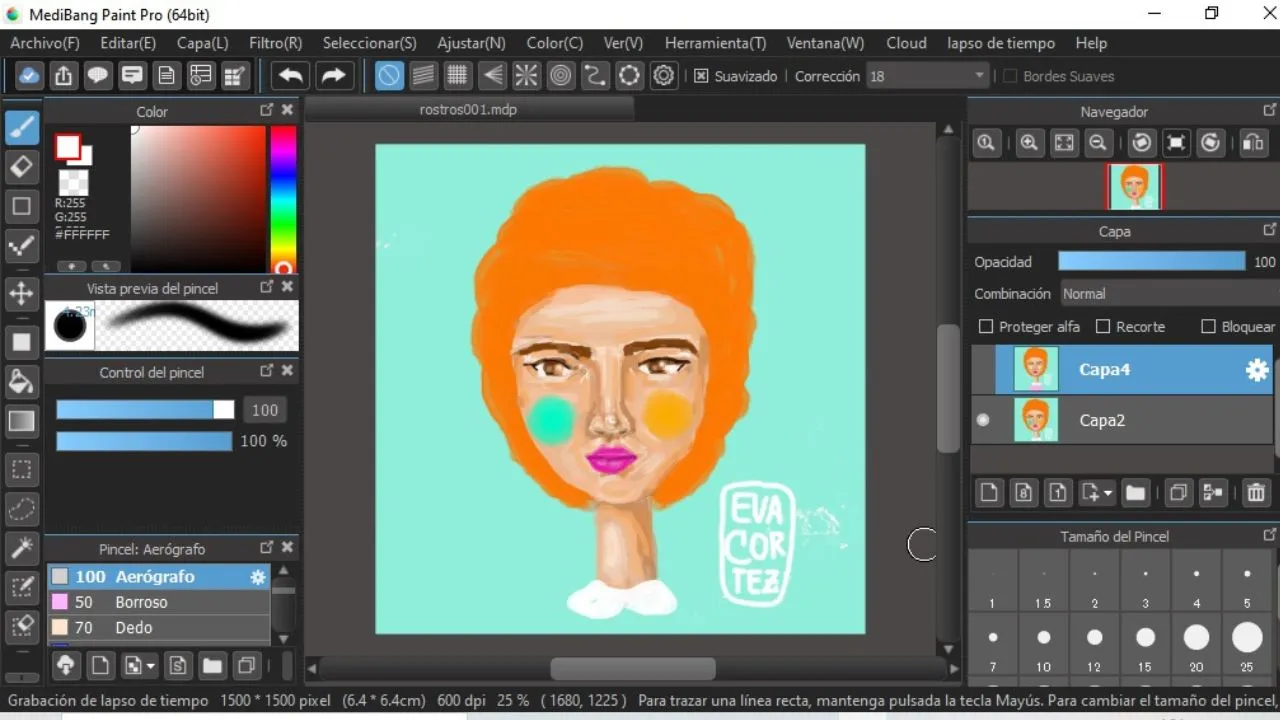Screen dimensions: 1280x720
Task: Open the Filtro(R) menu
Action: (275, 43)
